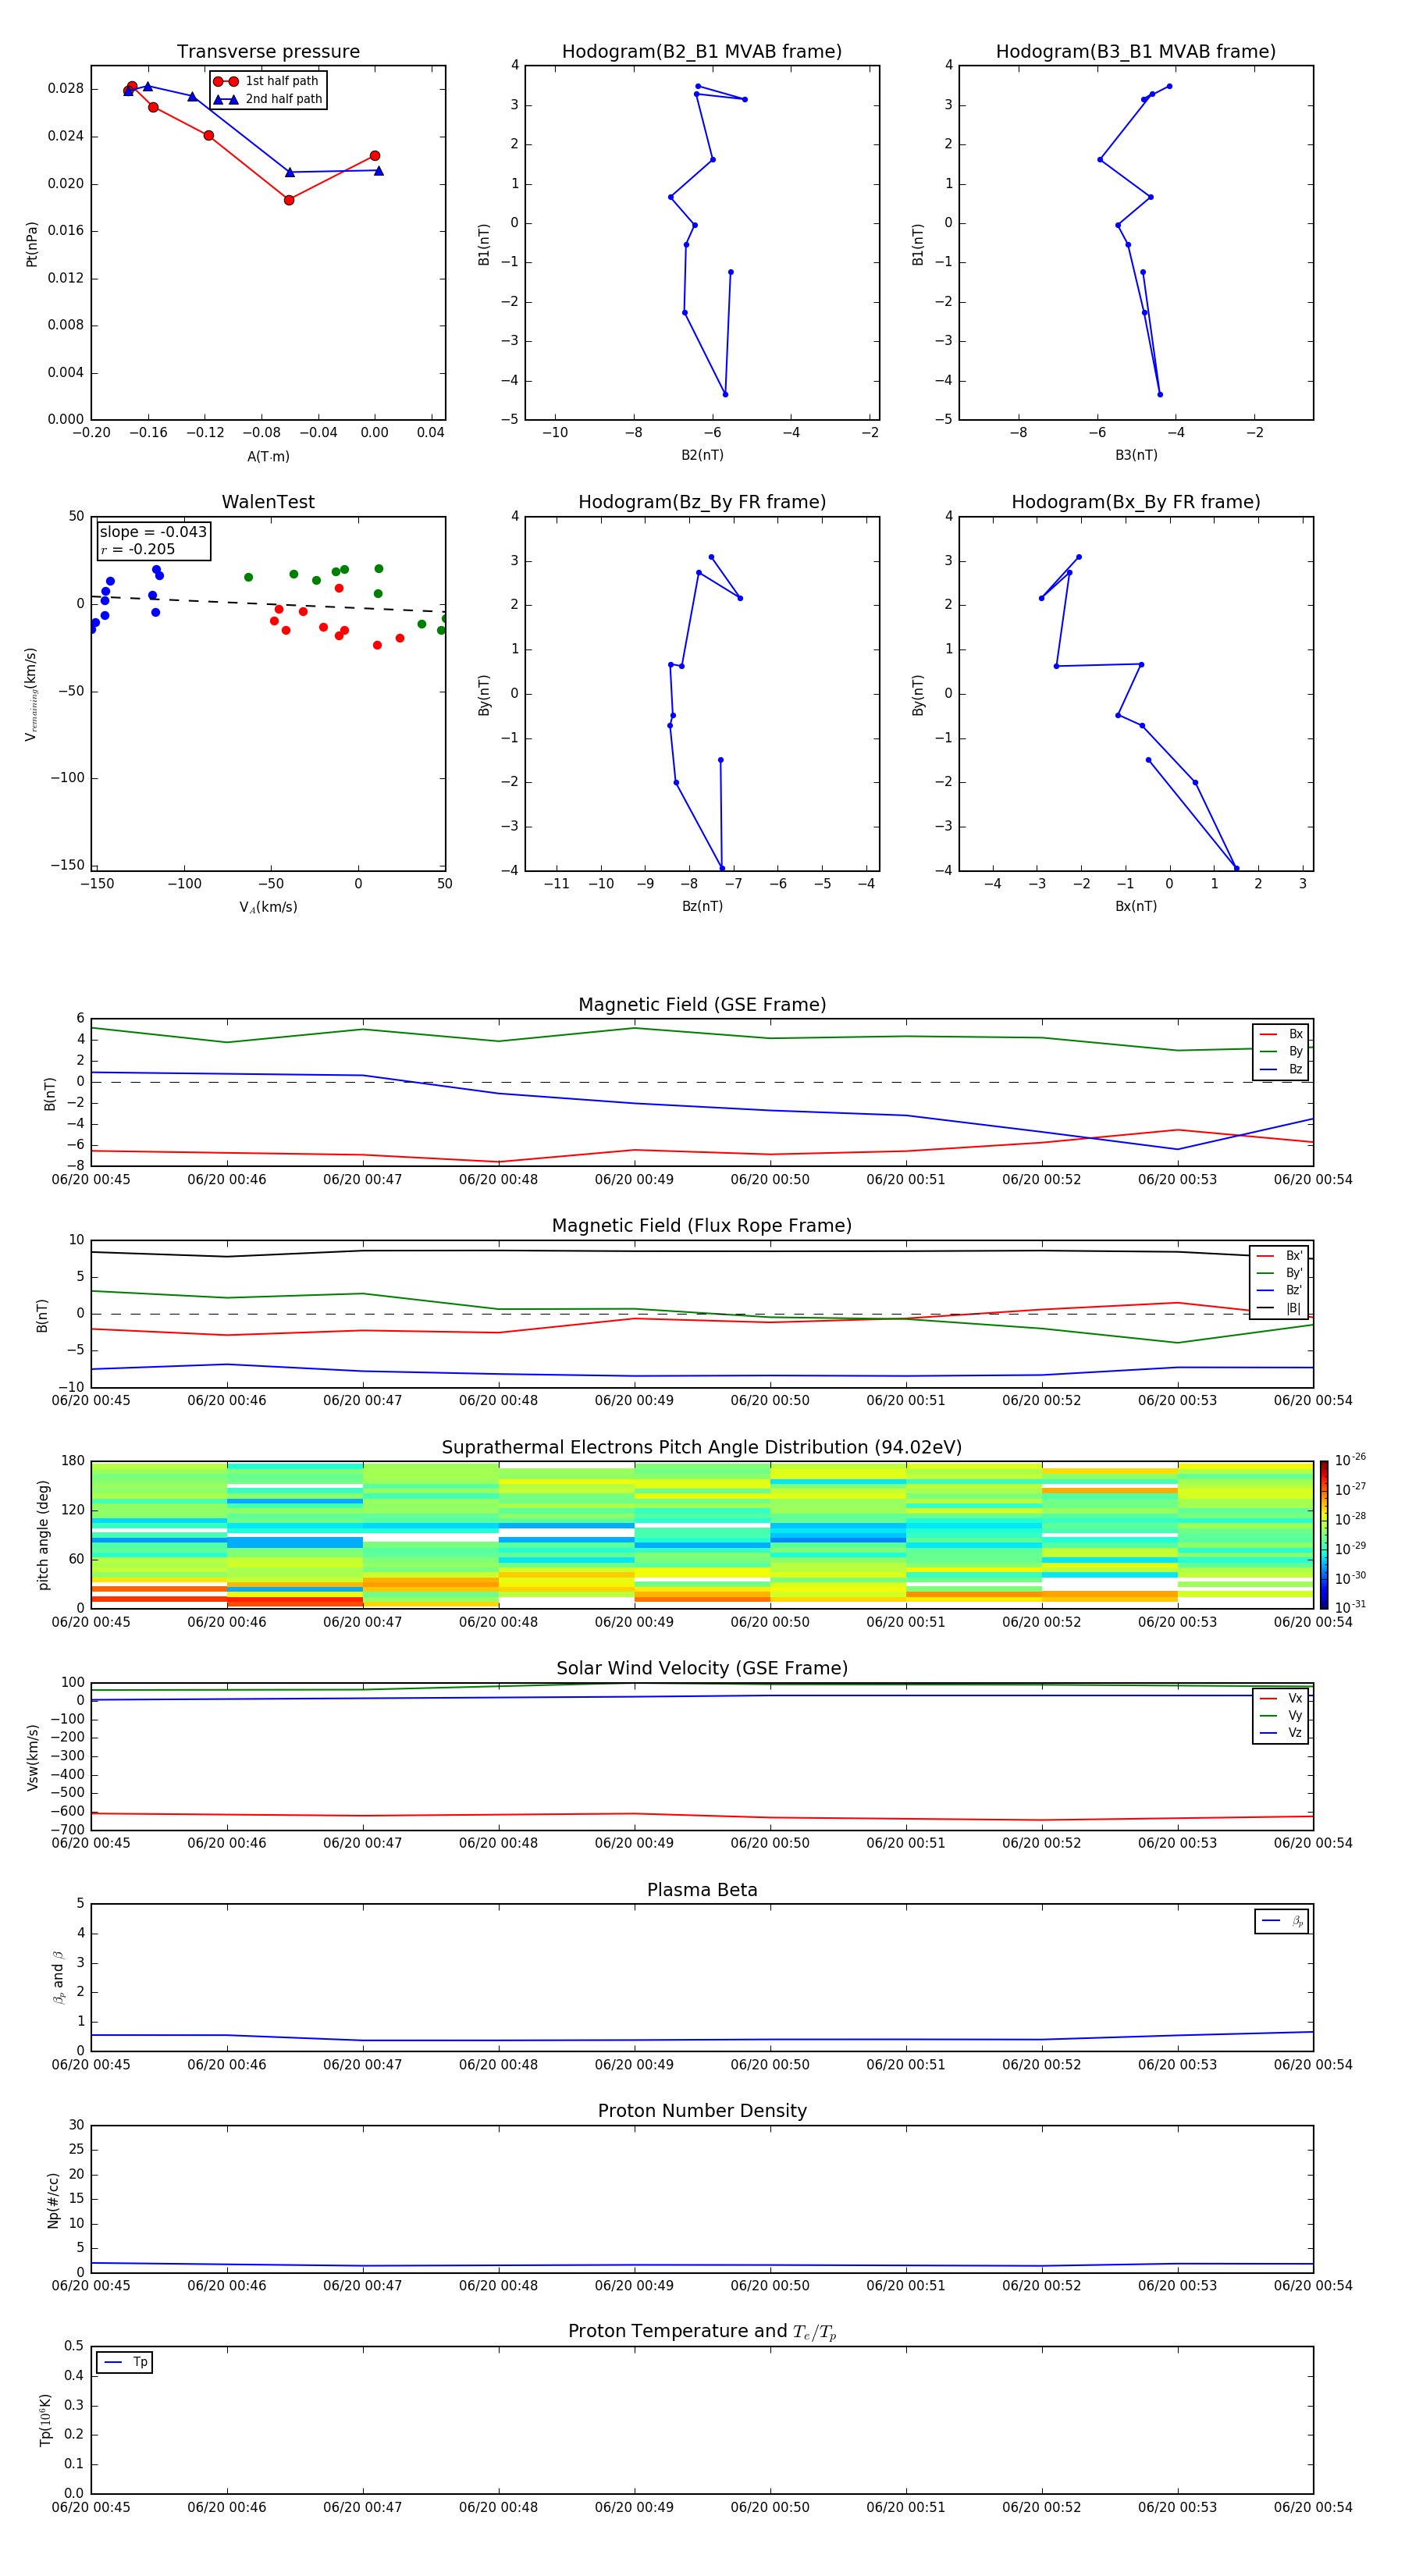Click the 'WalenTest' plot title
The height and width of the screenshot is (2576, 1405).
268,502
